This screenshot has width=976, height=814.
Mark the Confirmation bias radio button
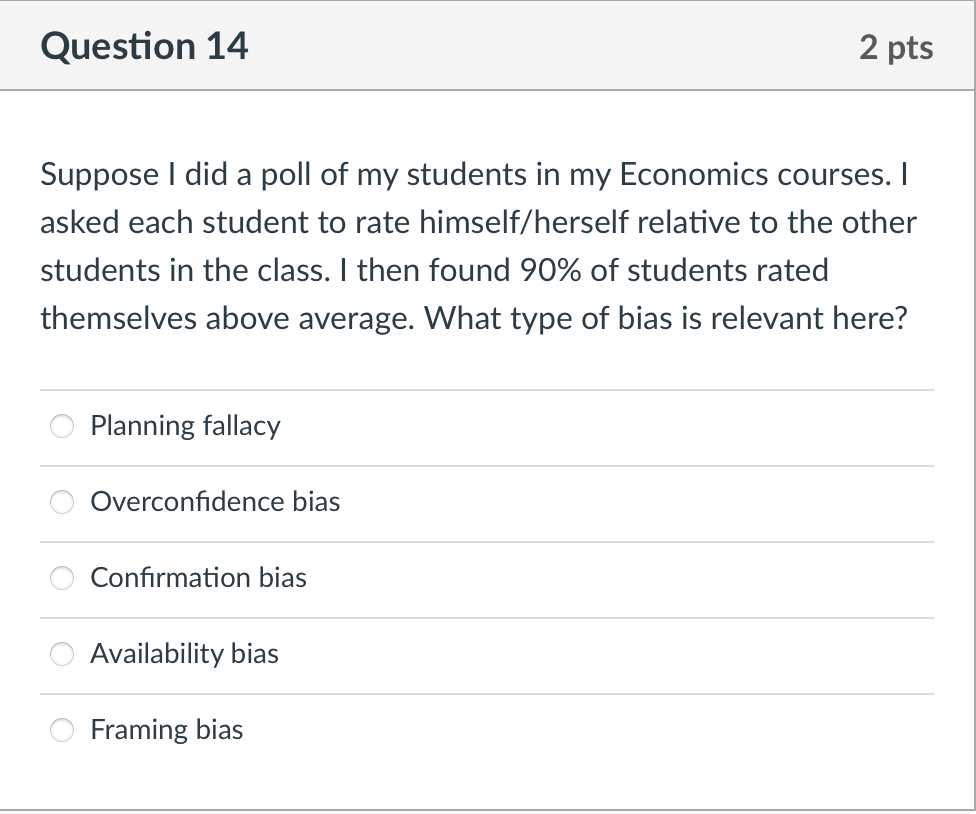coord(63,579)
